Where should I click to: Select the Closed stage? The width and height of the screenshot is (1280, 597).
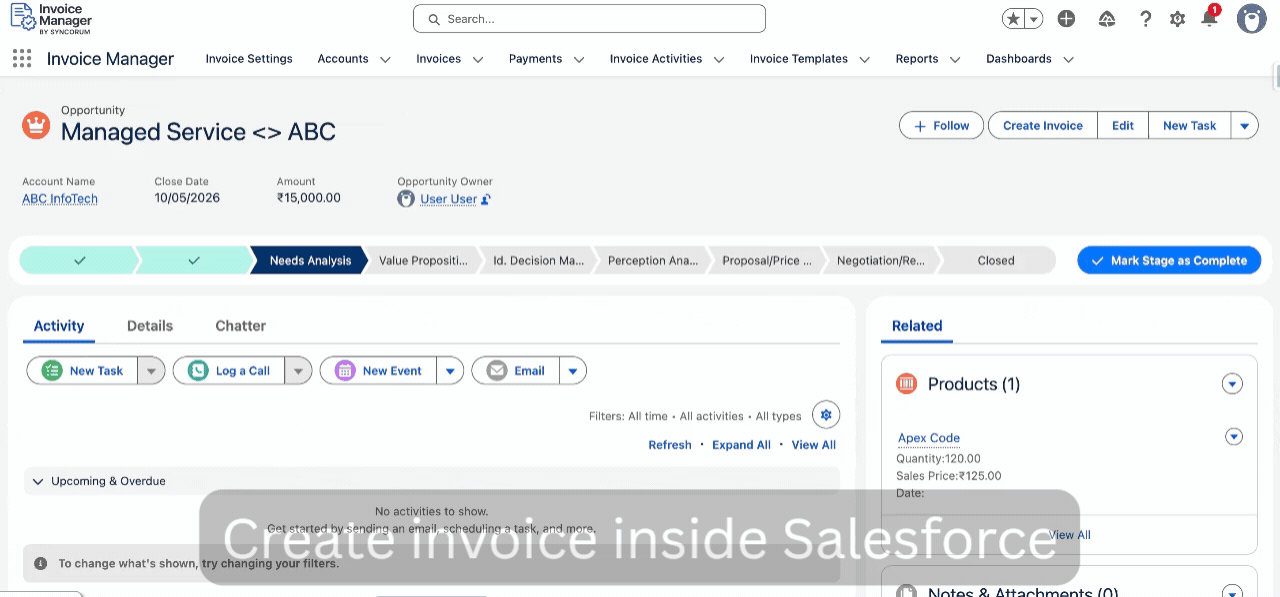(996, 261)
